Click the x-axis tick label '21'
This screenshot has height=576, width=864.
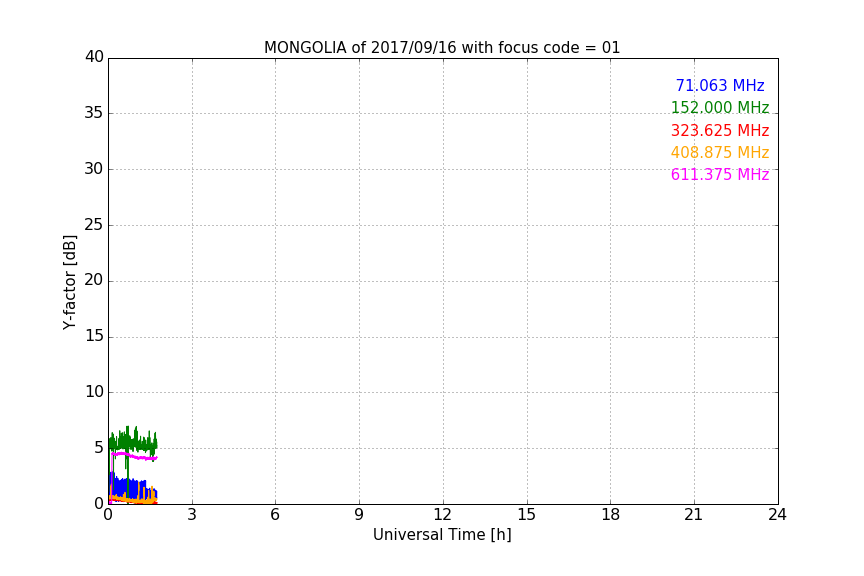(694, 515)
